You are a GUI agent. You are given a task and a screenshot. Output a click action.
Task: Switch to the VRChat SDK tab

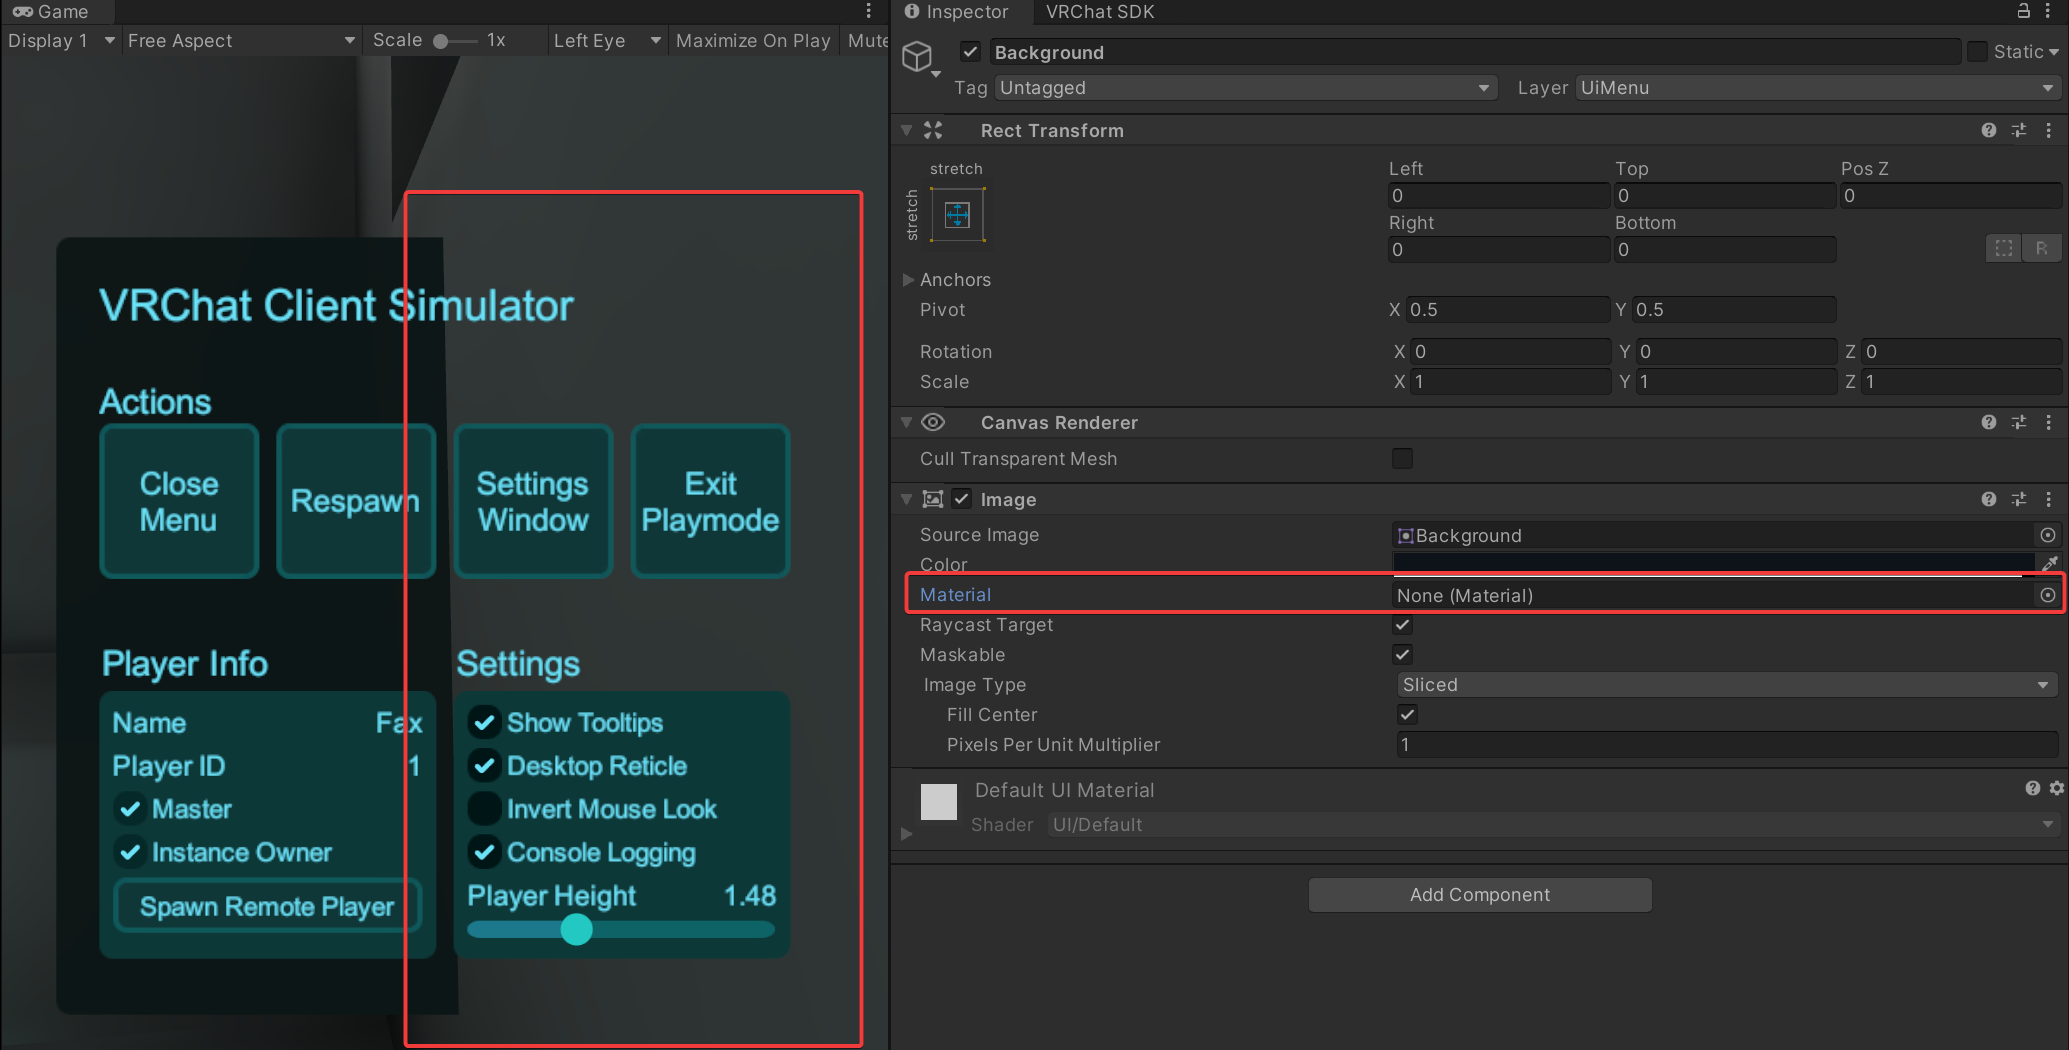[1100, 12]
